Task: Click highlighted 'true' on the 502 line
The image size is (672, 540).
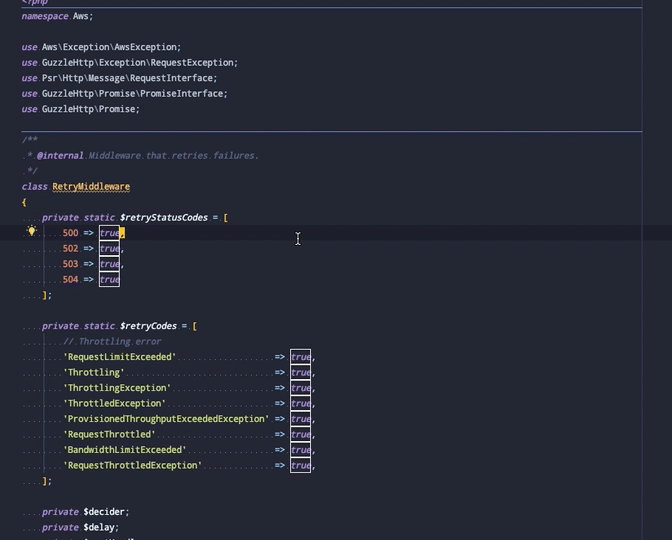Action: click(109, 249)
